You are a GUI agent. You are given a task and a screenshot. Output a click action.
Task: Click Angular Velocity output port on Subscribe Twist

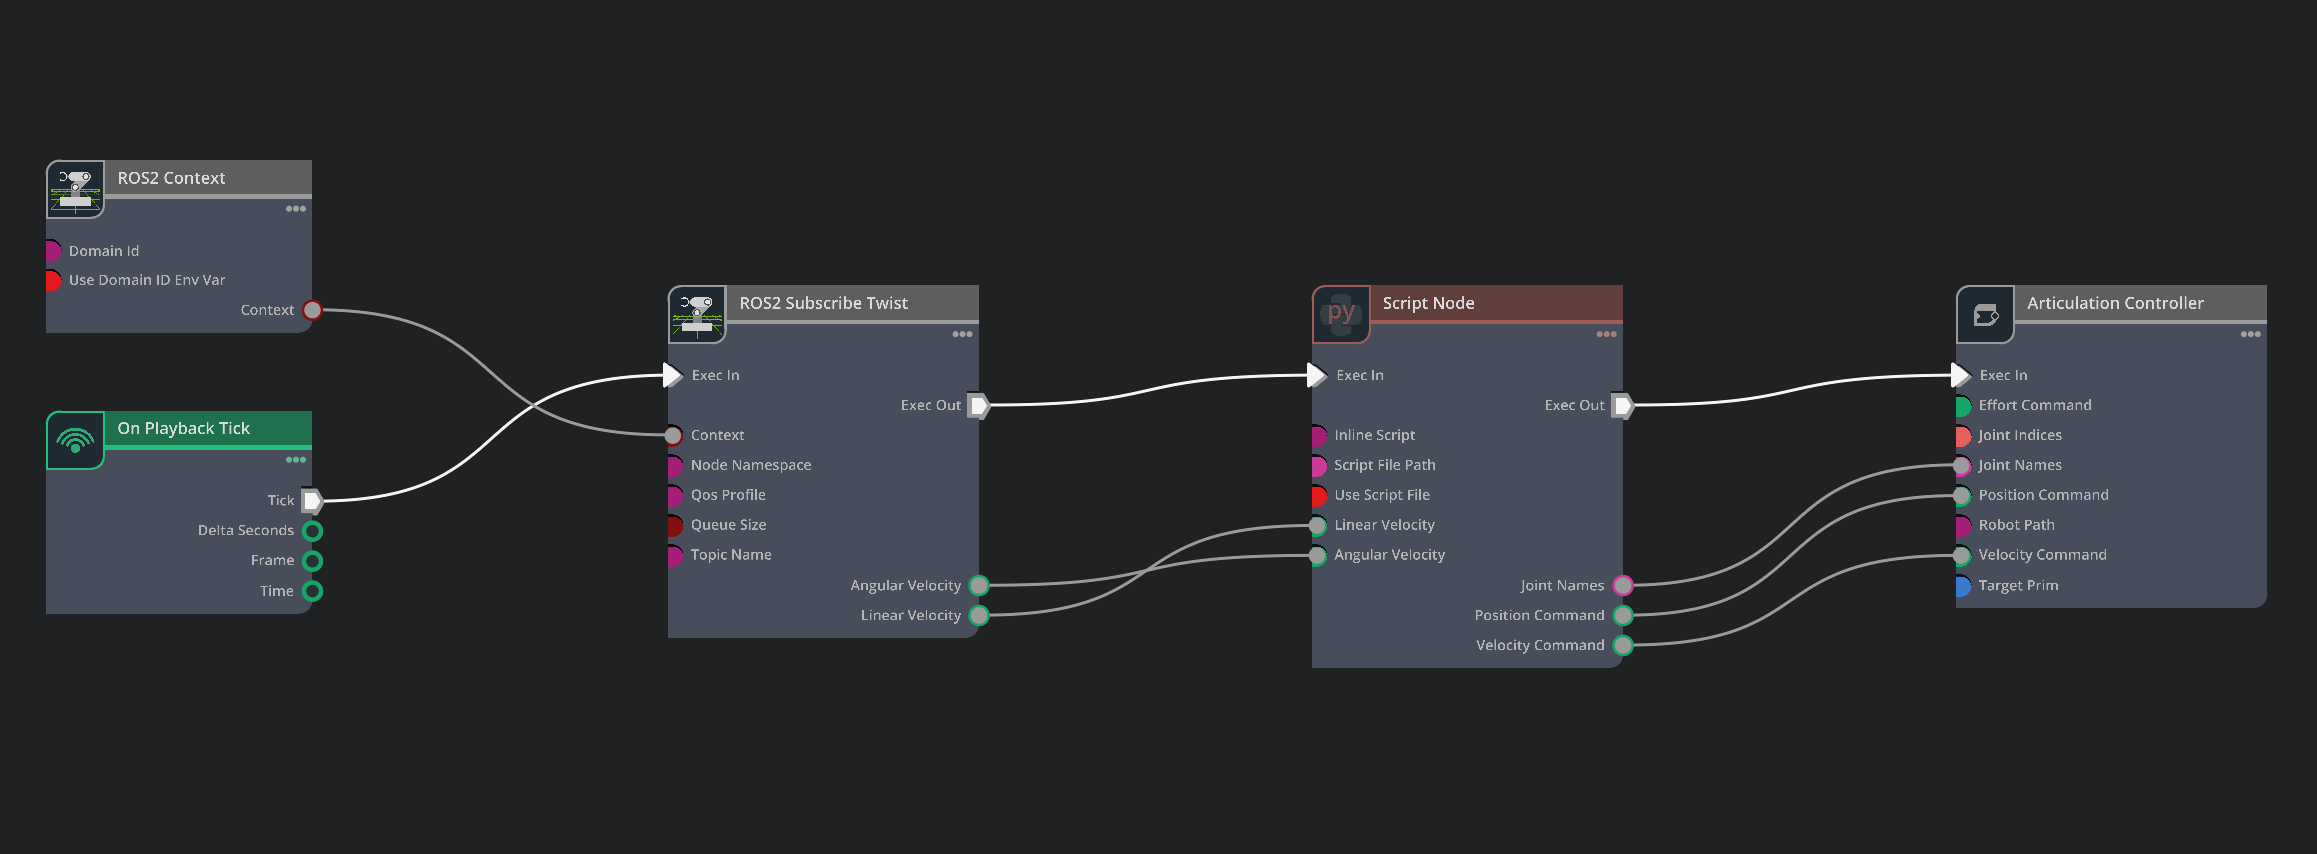click(979, 585)
